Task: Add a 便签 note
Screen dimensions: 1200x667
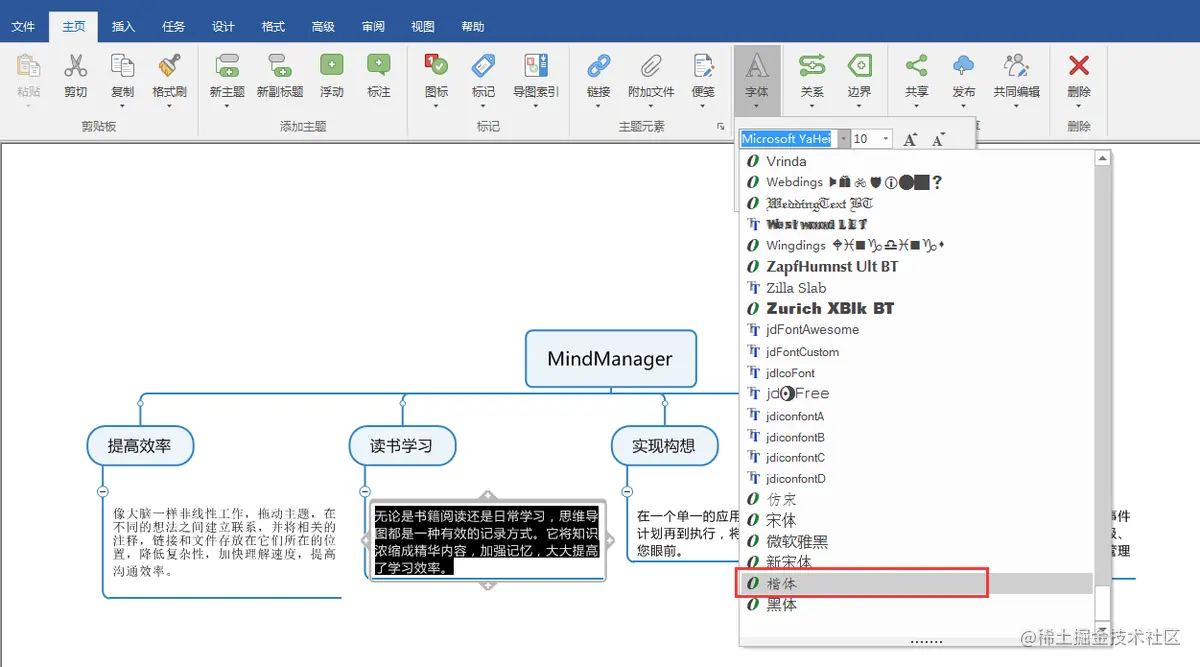Action: [703, 66]
